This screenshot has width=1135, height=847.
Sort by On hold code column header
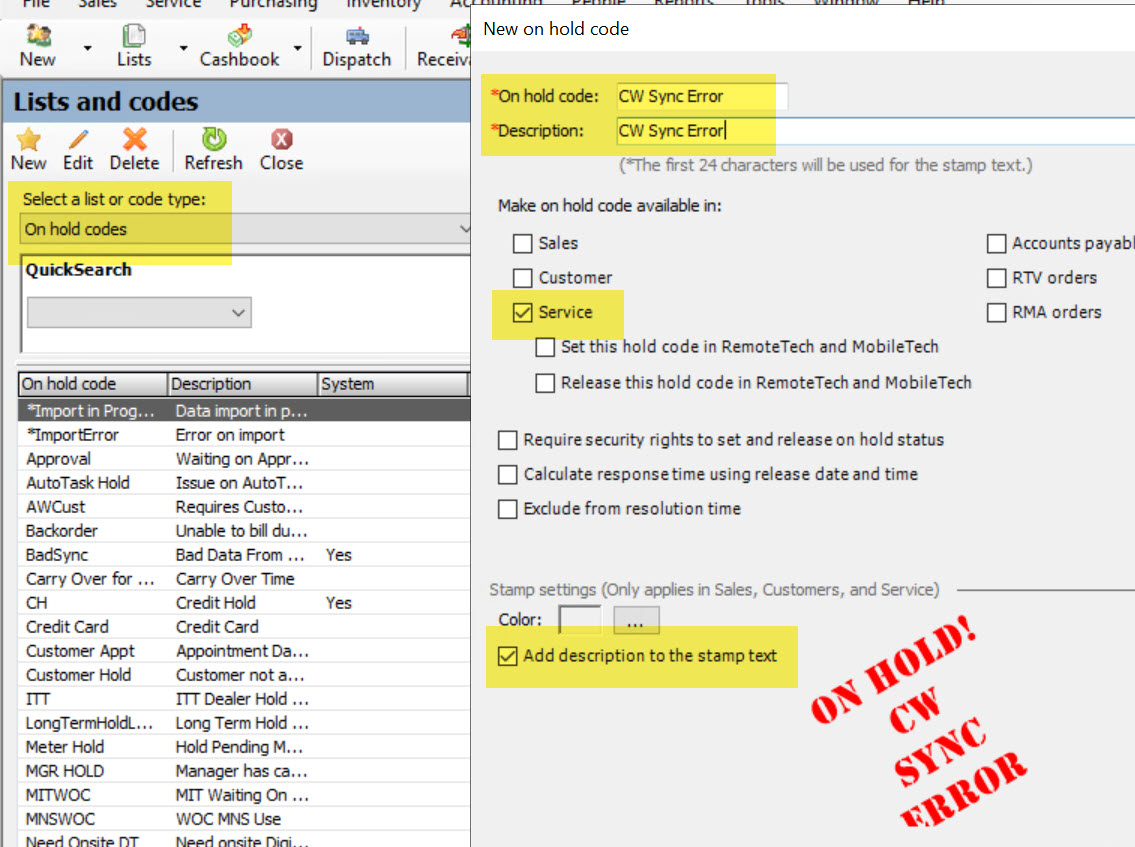(x=93, y=384)
